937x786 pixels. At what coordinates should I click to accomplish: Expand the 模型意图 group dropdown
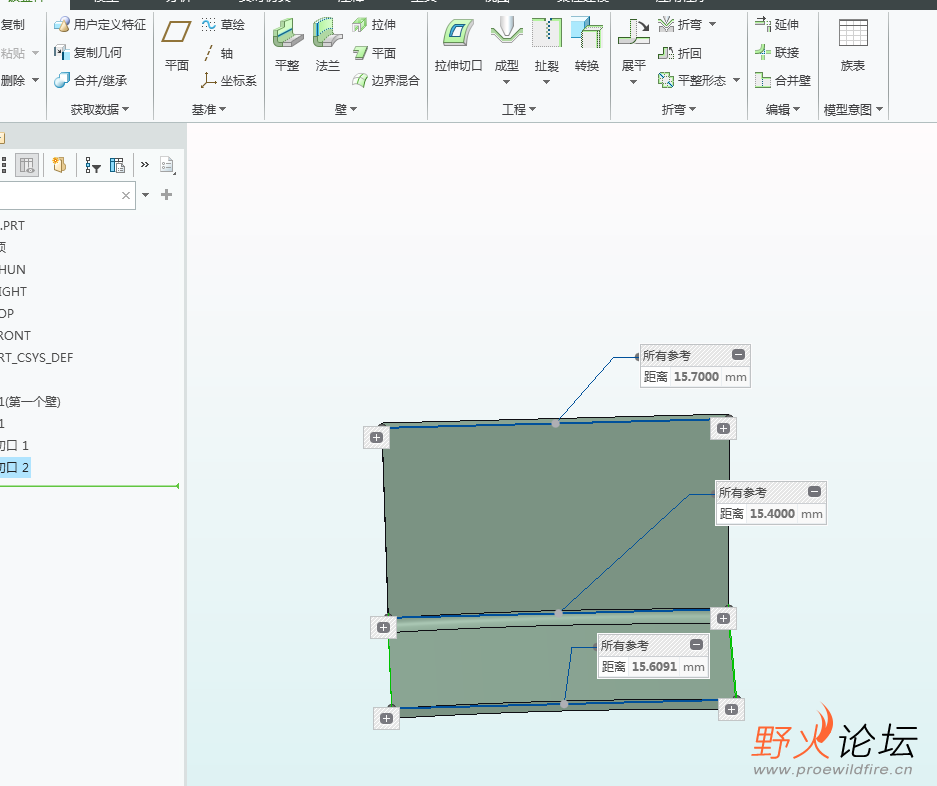[853, 109]
